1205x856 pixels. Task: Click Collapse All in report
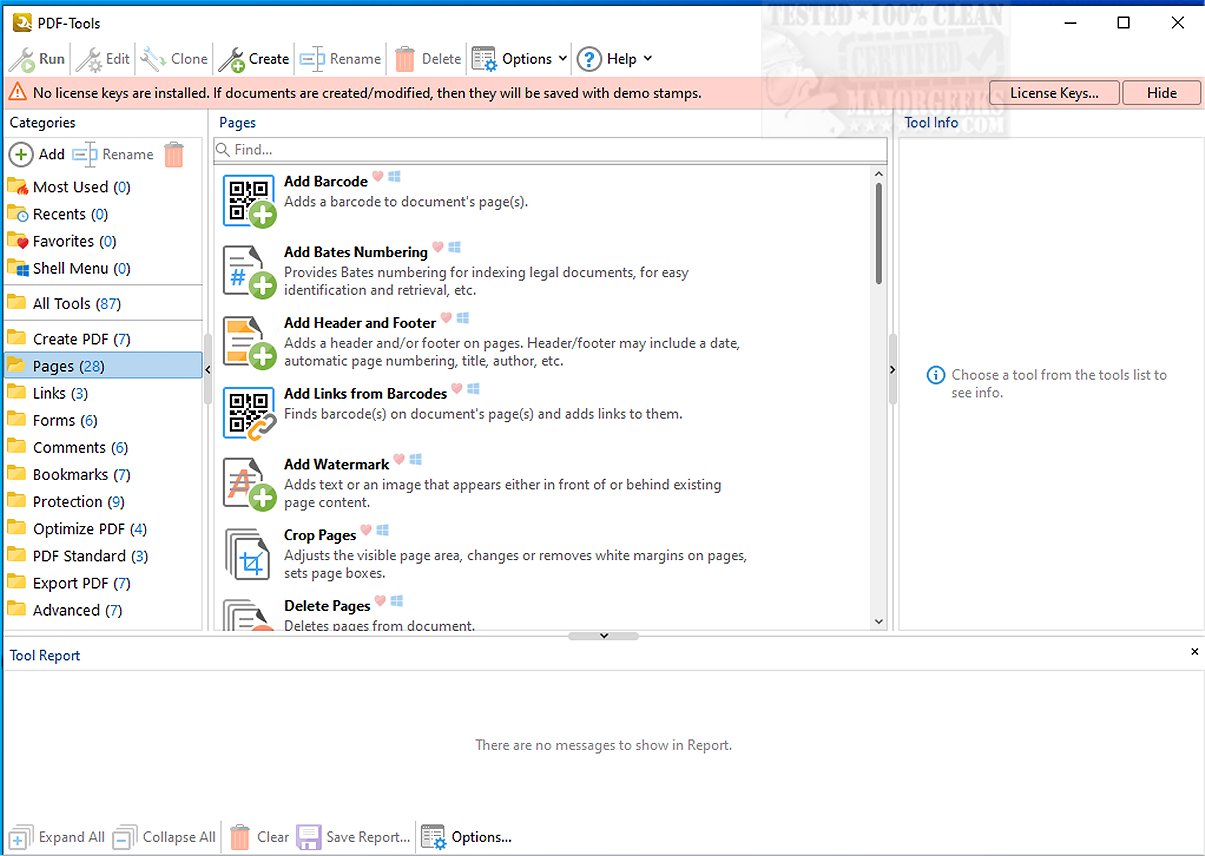[164, 837]
